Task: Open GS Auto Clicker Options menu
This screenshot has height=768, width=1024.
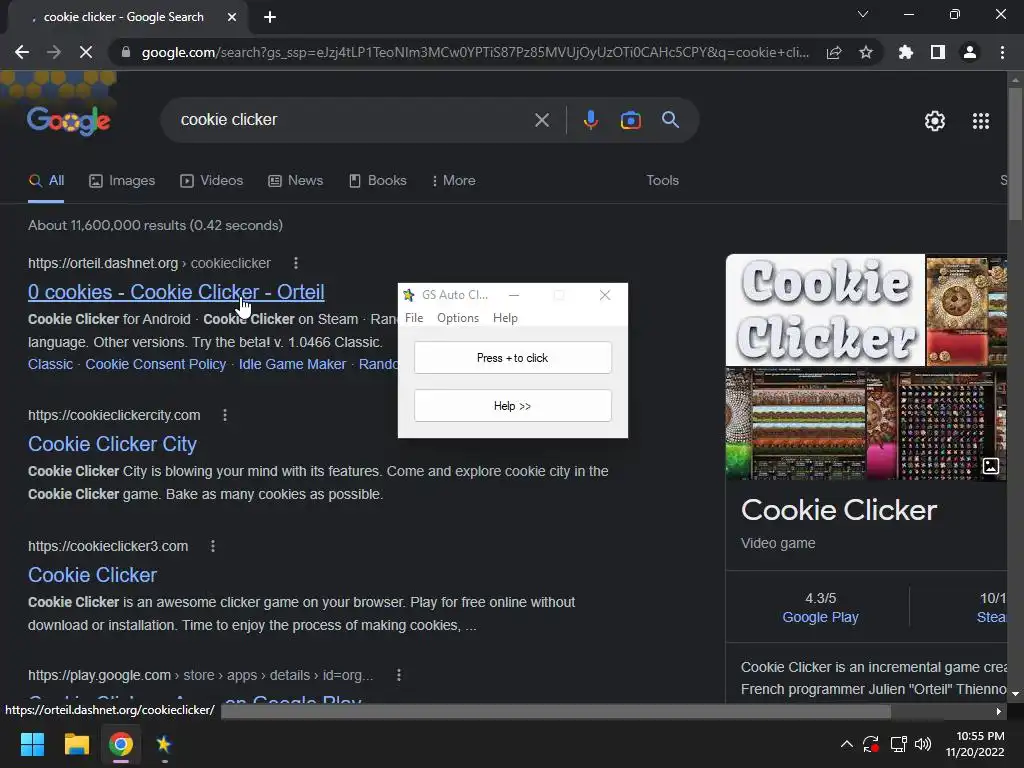Action: pos(458,318)
